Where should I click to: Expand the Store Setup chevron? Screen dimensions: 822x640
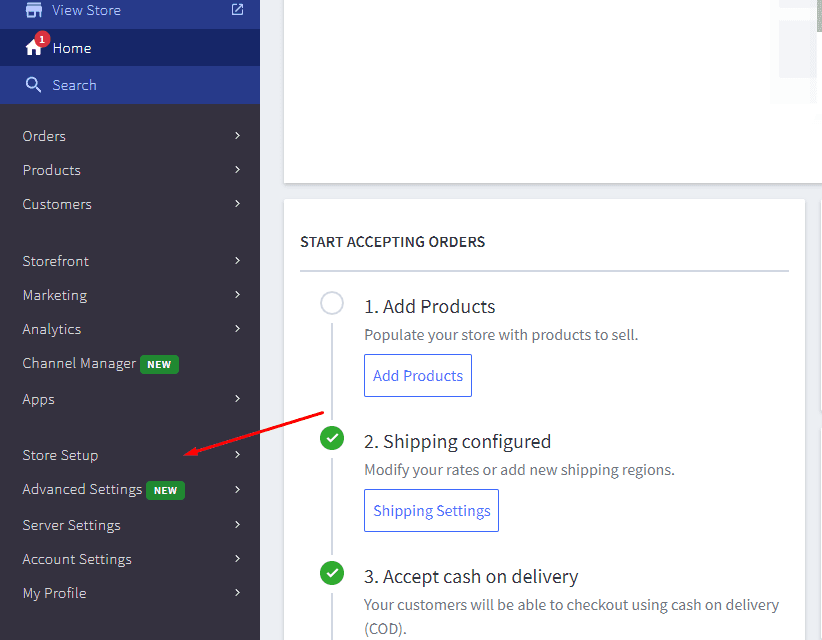coord(237,455)
